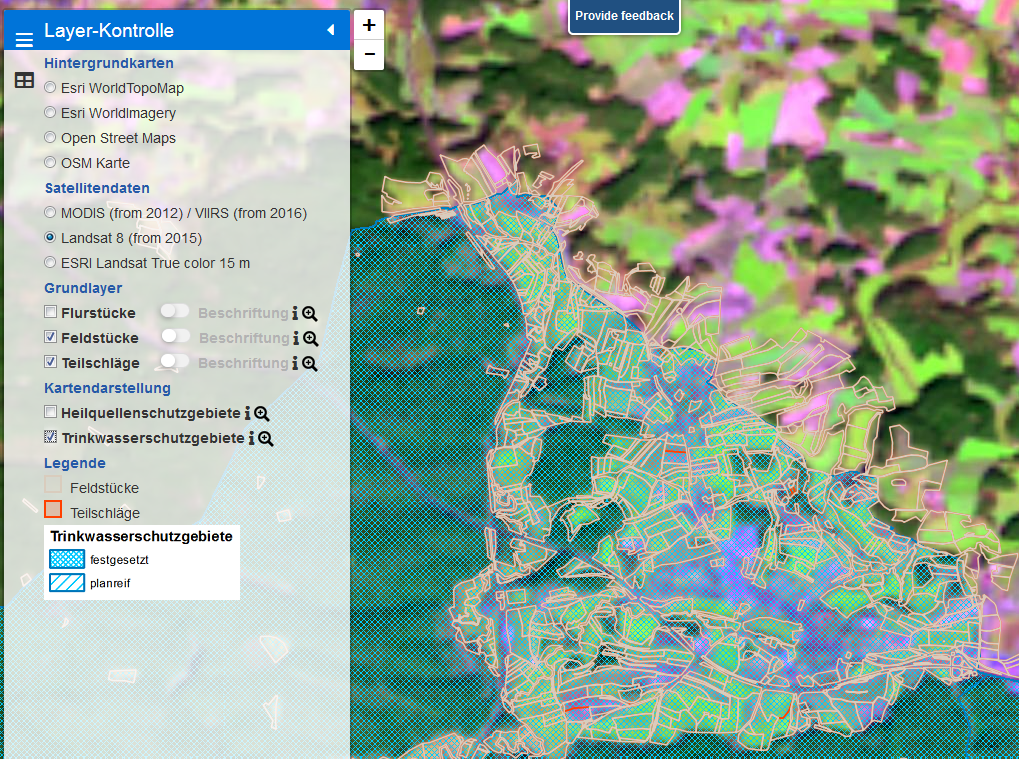Screen dimensions: 1019x759
Task: Tick the Heilquellenschutzgebiete checkbox
Action: pyautogui.click(x=51, y=413)
